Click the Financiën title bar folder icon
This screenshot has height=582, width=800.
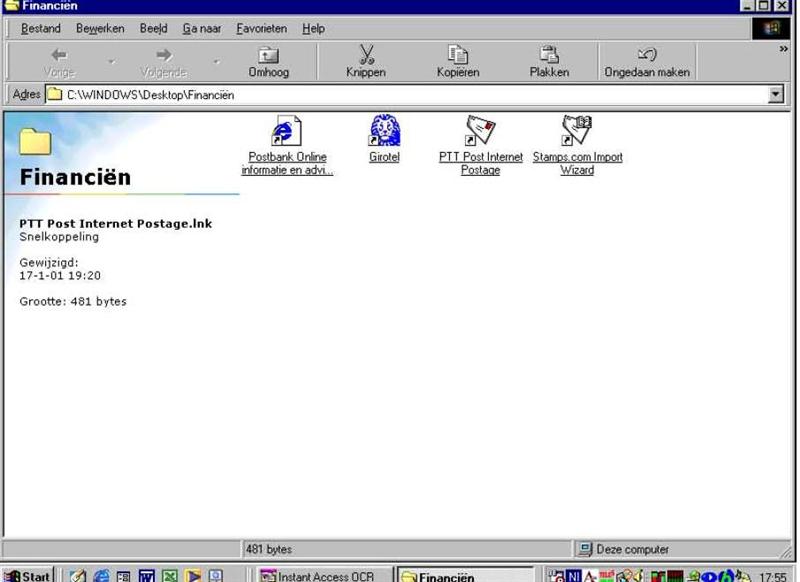[x=11, y=6]
